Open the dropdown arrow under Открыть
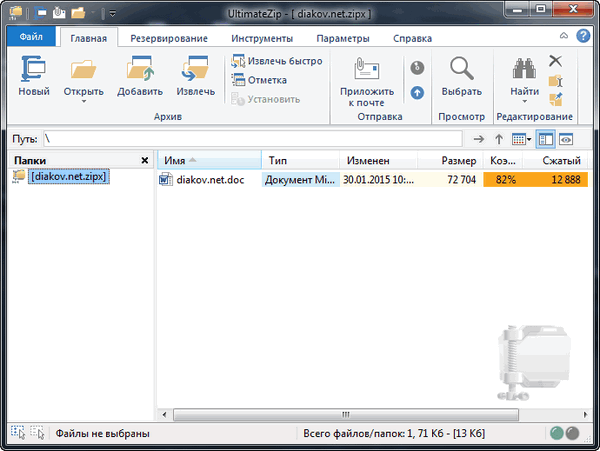Screen dimensions: 600x451 click(x=83, y=101)
